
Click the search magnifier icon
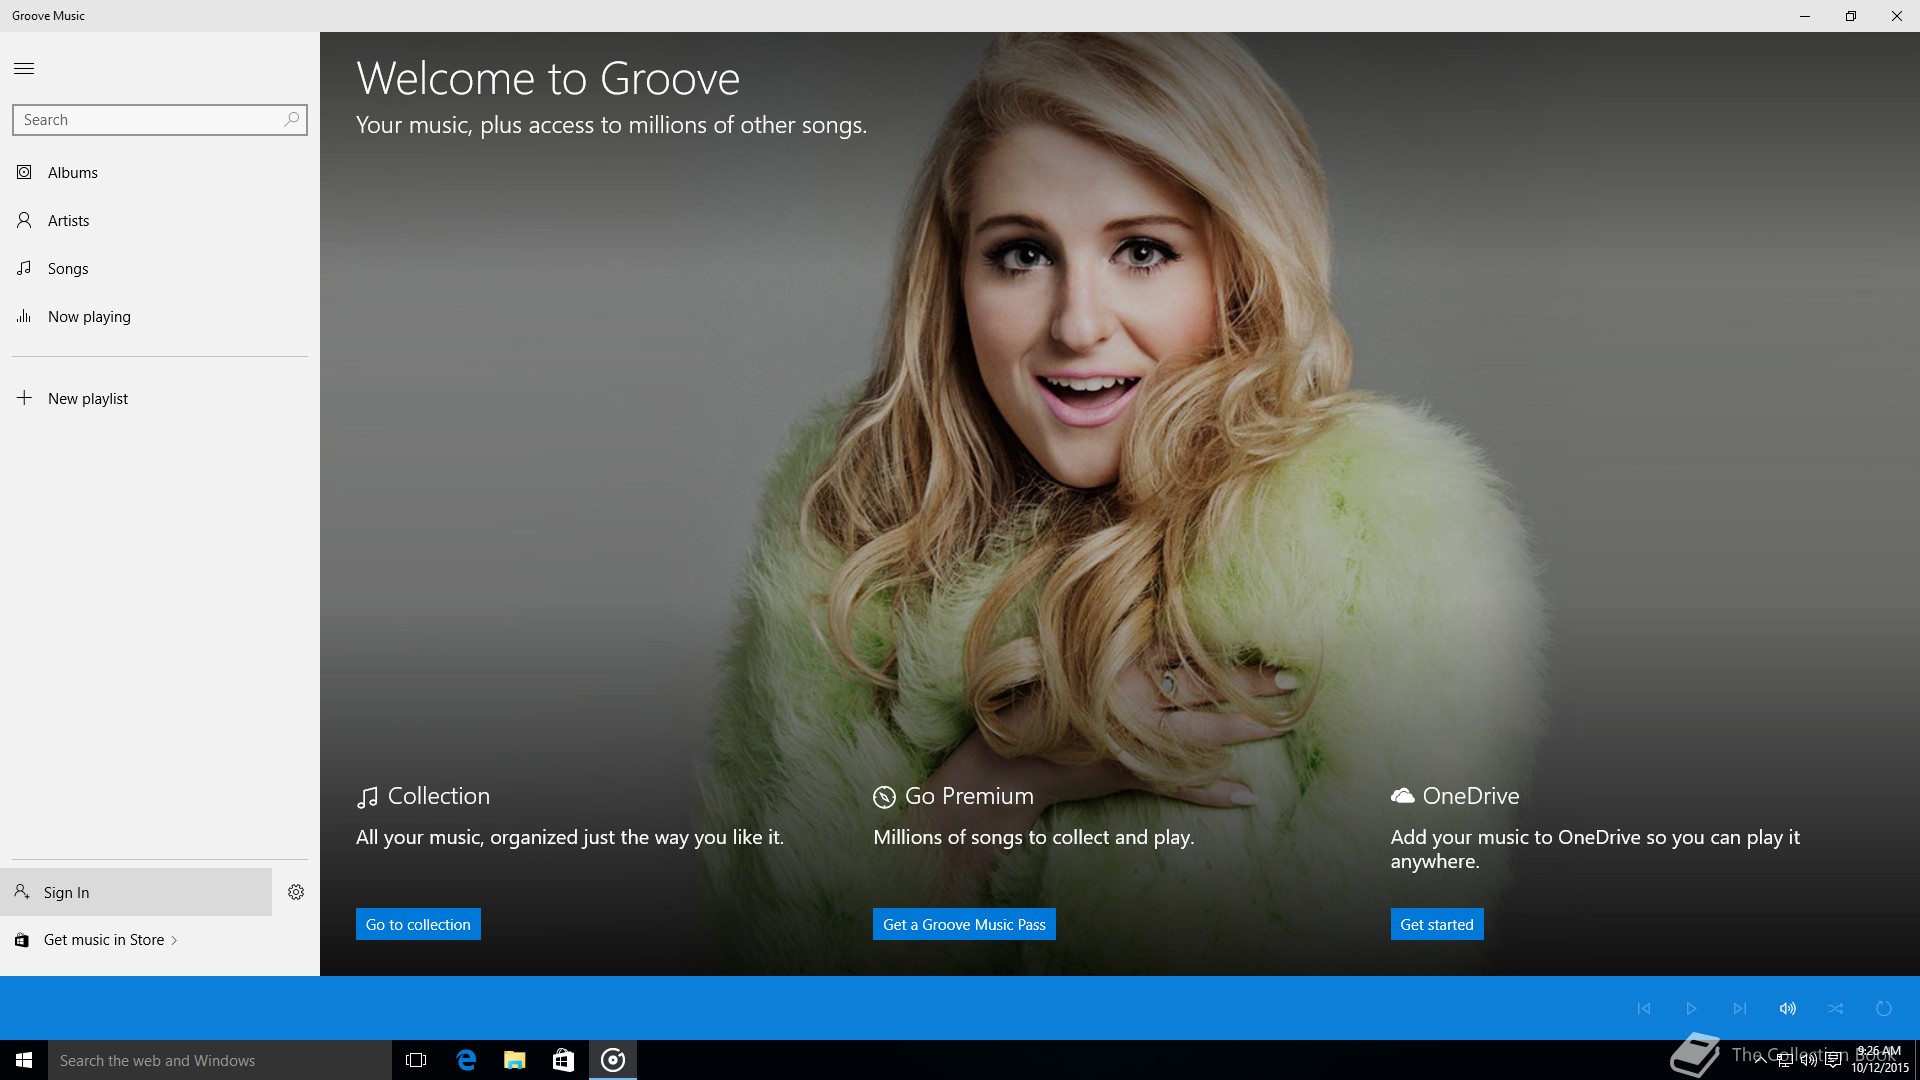pyautogui.click(x=291, y=119)
